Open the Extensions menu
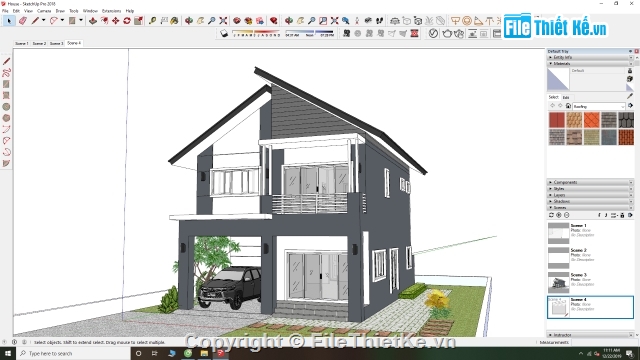The height and width of the screenshot is (360, 640). pos(111,11)
